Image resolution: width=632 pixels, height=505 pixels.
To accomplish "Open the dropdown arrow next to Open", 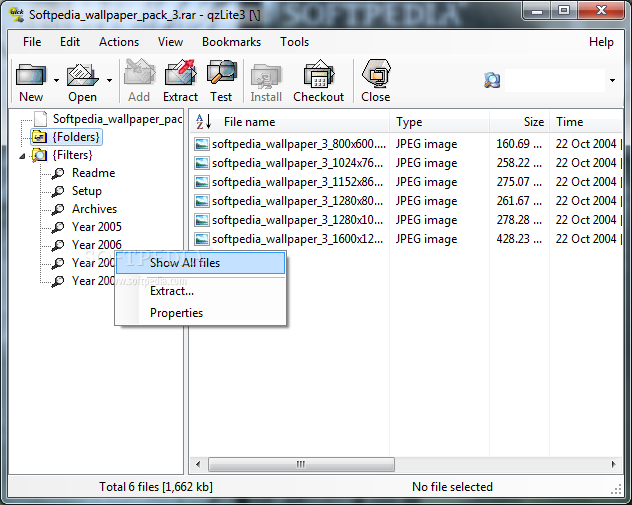I will (109, 81).
